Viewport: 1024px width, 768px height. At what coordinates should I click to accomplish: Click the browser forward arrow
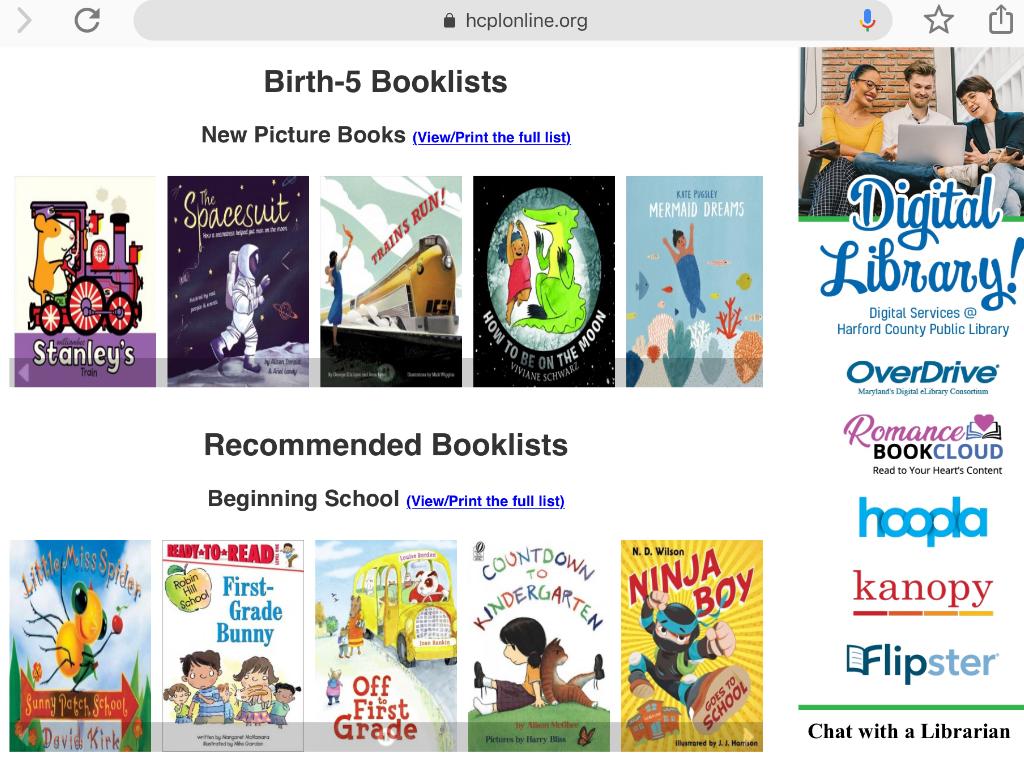click(x=24, y=20)
